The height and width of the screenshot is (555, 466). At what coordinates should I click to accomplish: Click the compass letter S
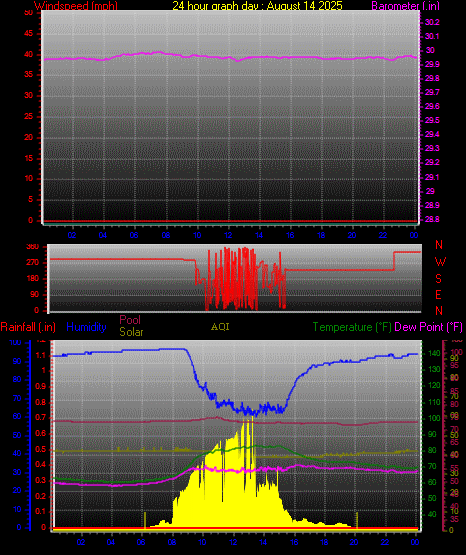coord(438,279)
